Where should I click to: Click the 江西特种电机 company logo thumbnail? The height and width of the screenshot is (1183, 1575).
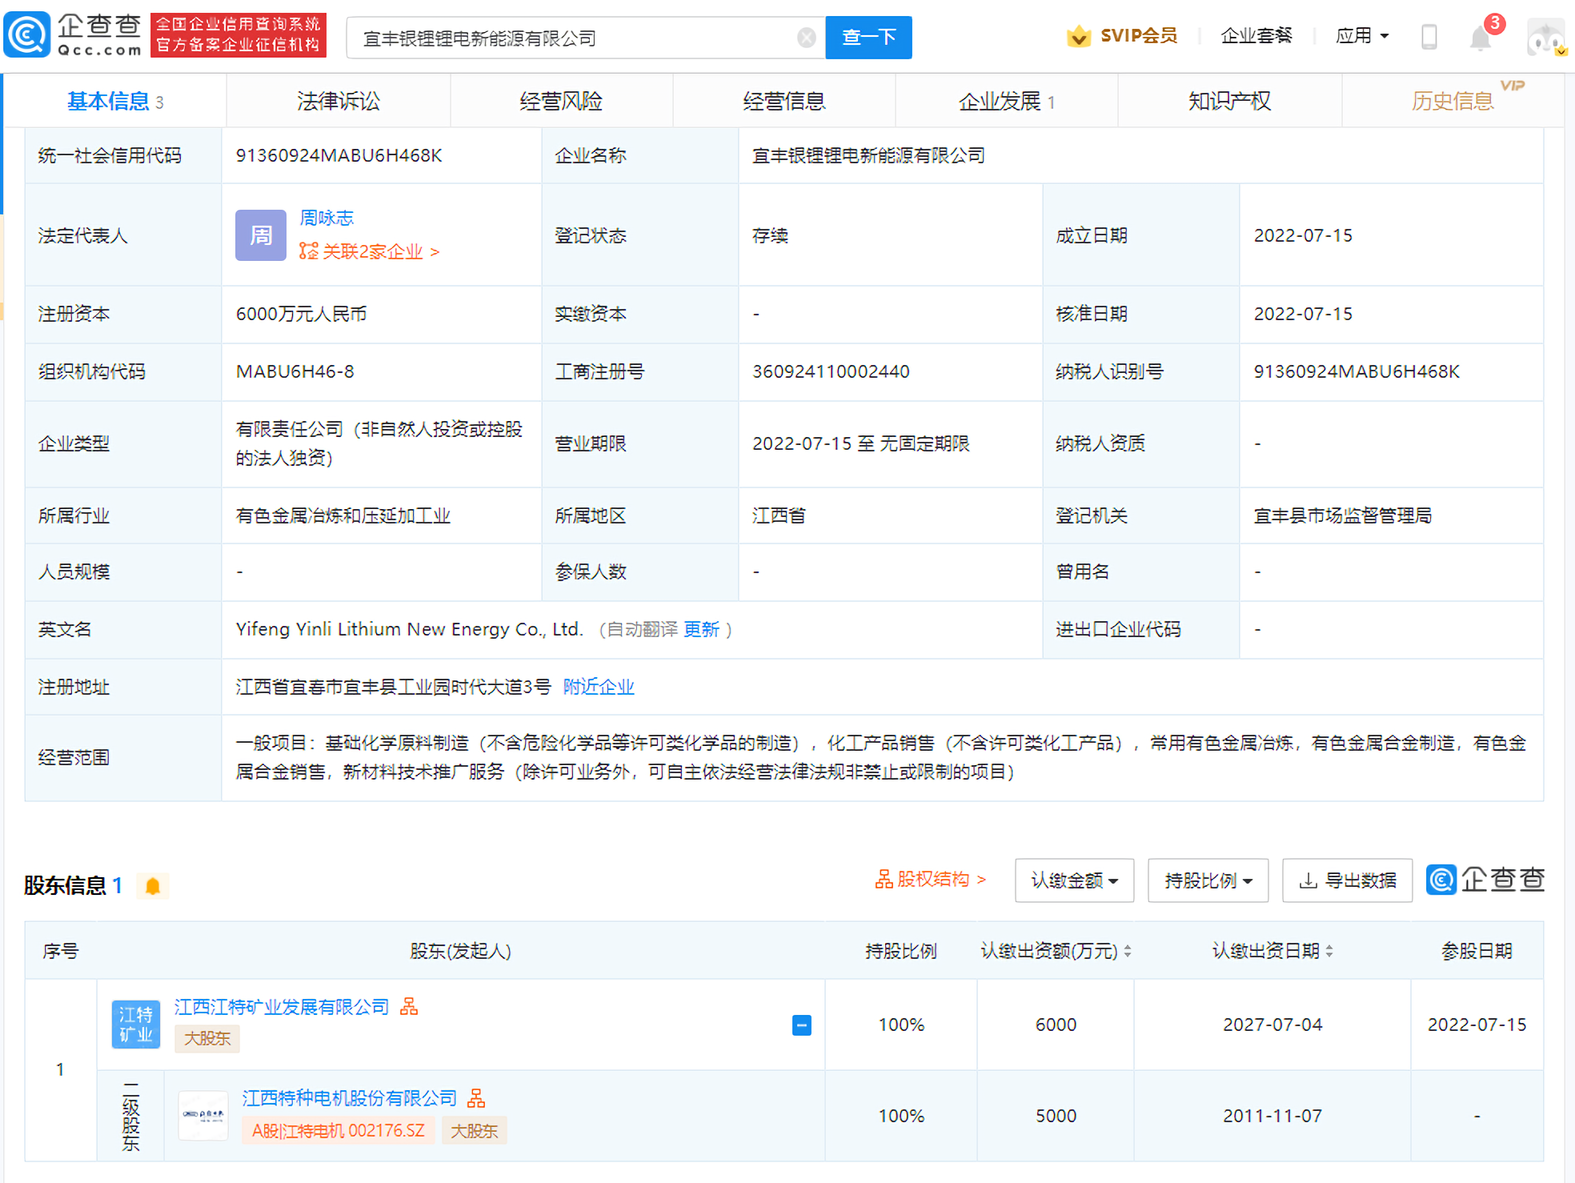(x=203, y=1115)
